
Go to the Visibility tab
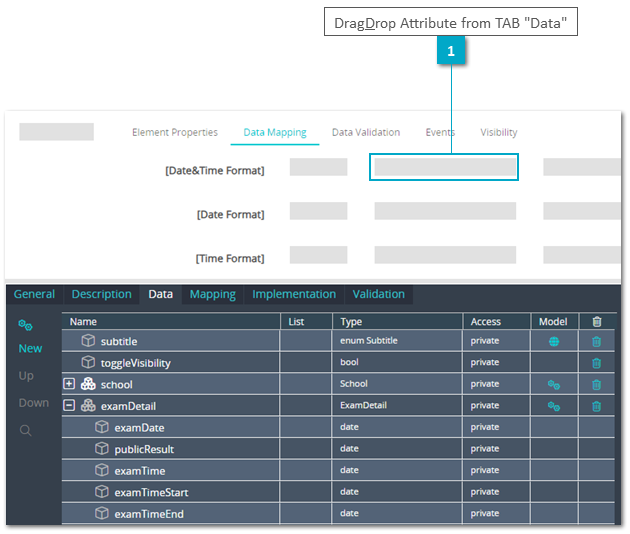[x=499, y=132]
